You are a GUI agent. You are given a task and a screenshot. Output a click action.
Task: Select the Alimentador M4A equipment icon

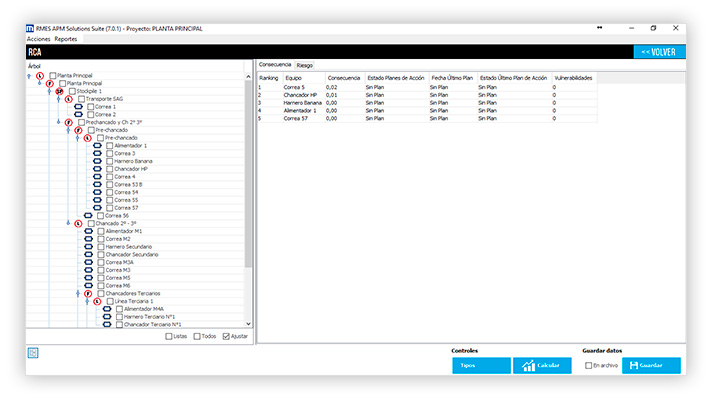pos(107,309)
